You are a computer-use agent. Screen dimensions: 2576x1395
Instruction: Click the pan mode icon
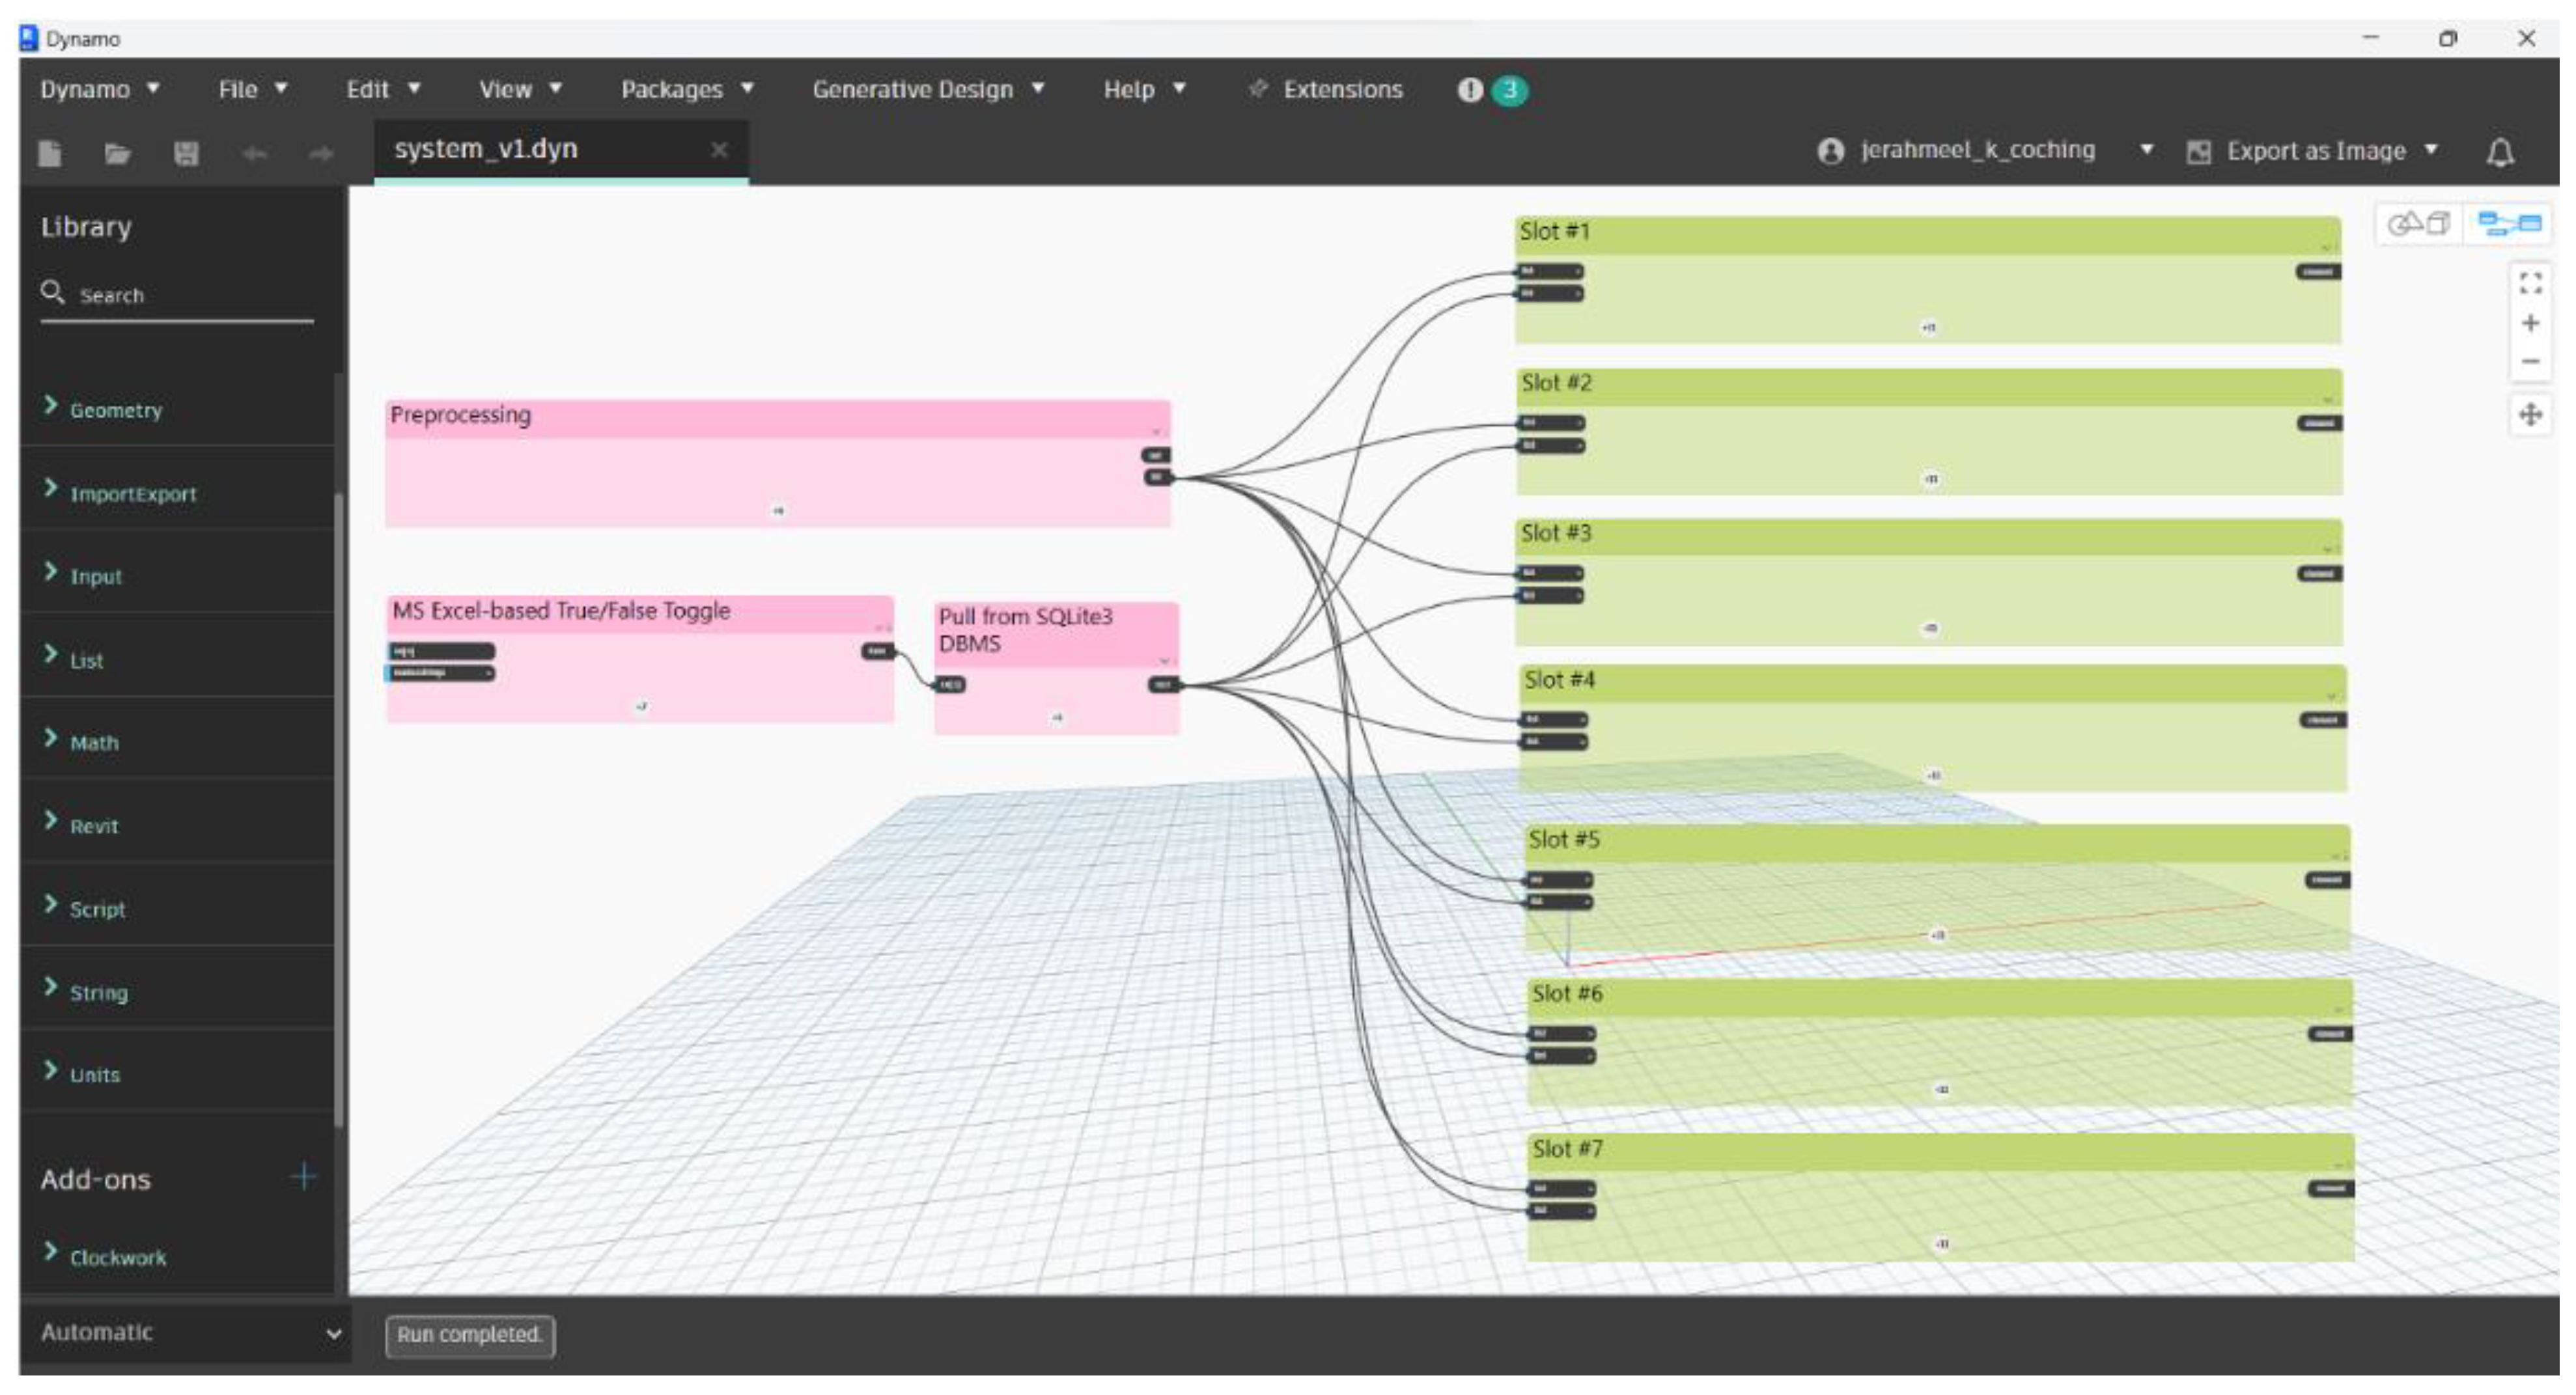[x=2530, y=414]
